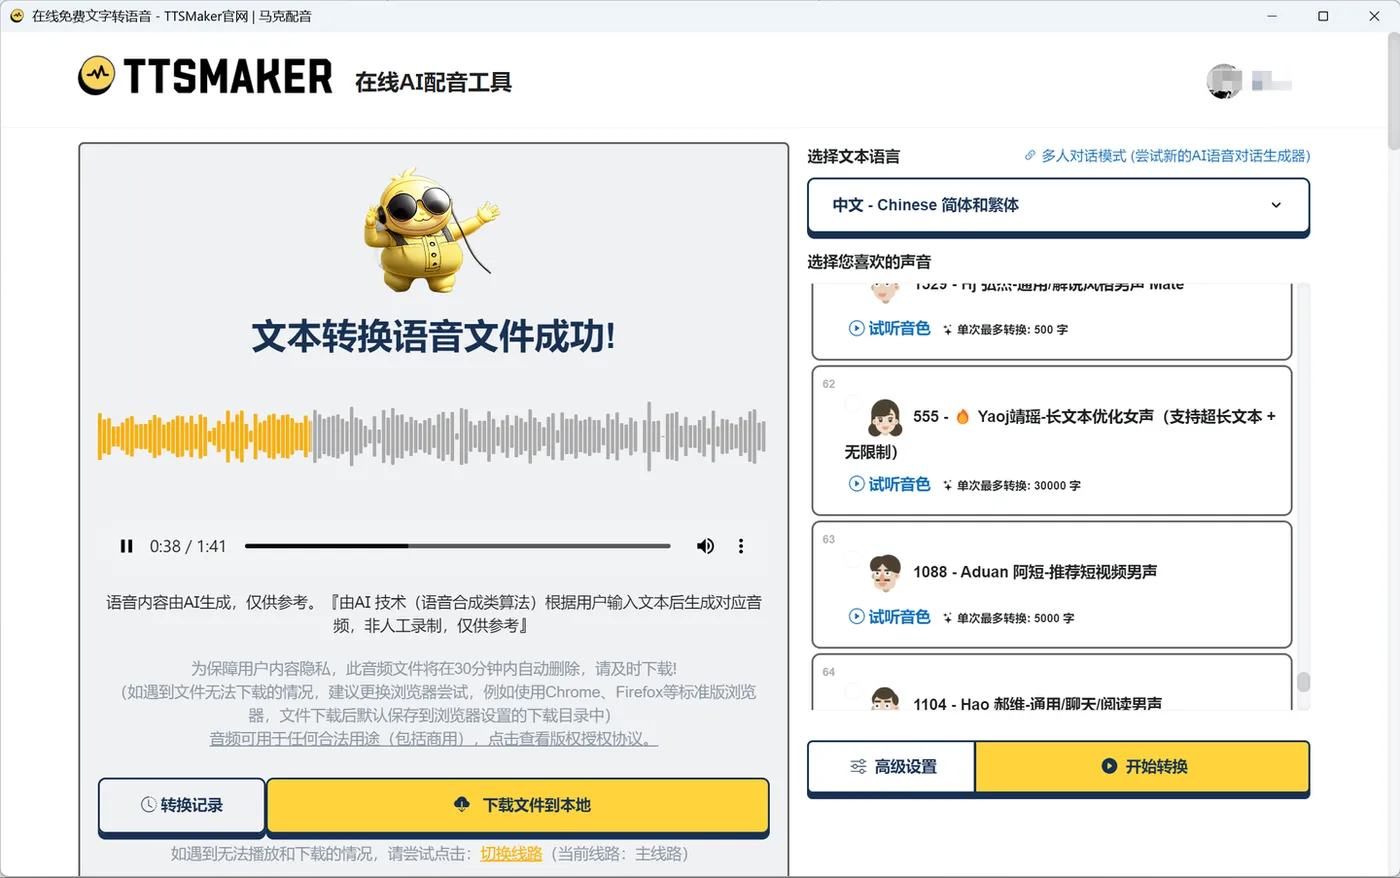Open the user avatar in header
Viewport: 1400px width, 878px height.
point(1224,82)
